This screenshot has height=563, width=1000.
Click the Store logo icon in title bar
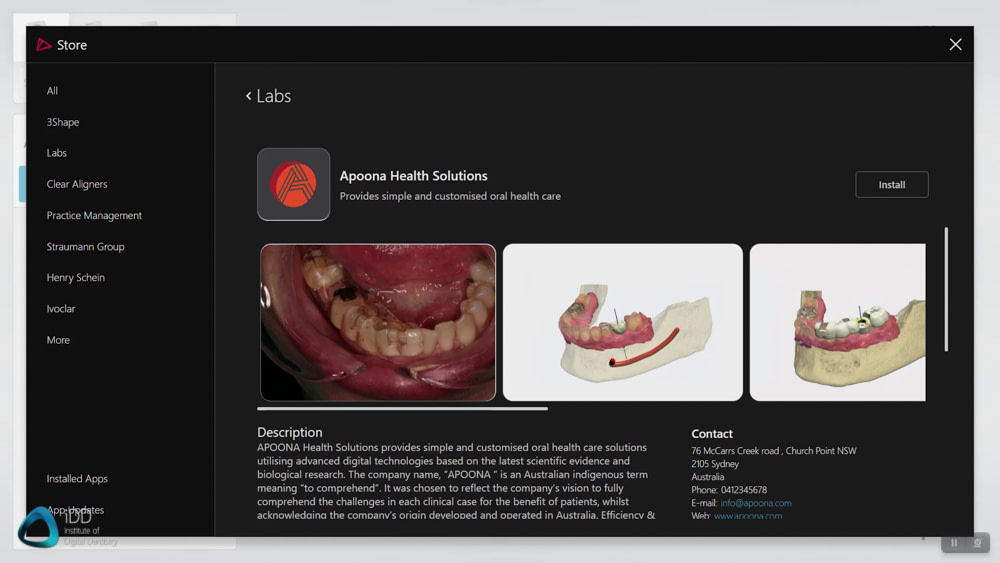tap(43, 45)
